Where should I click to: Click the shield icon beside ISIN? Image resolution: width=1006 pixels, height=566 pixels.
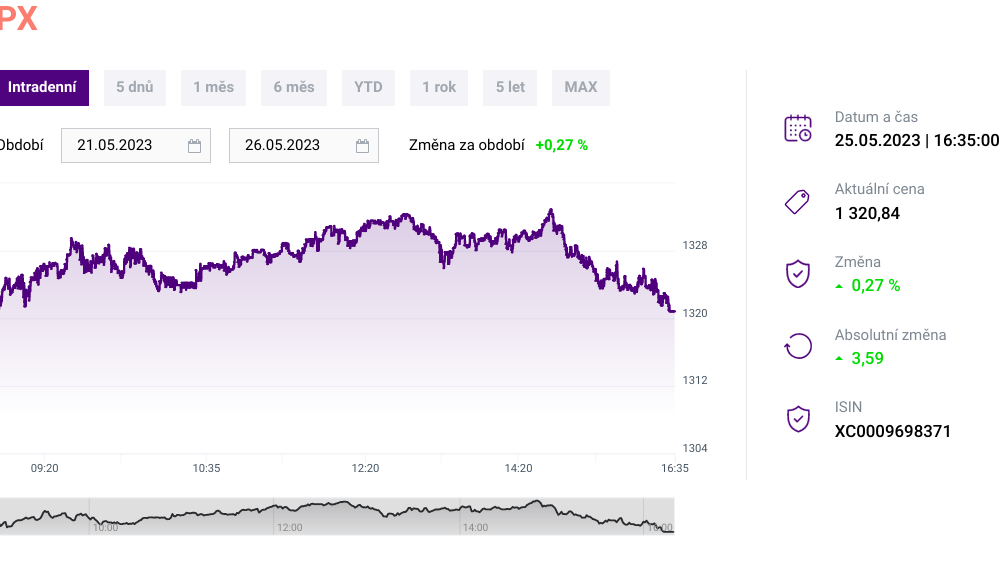pos(797,419)
